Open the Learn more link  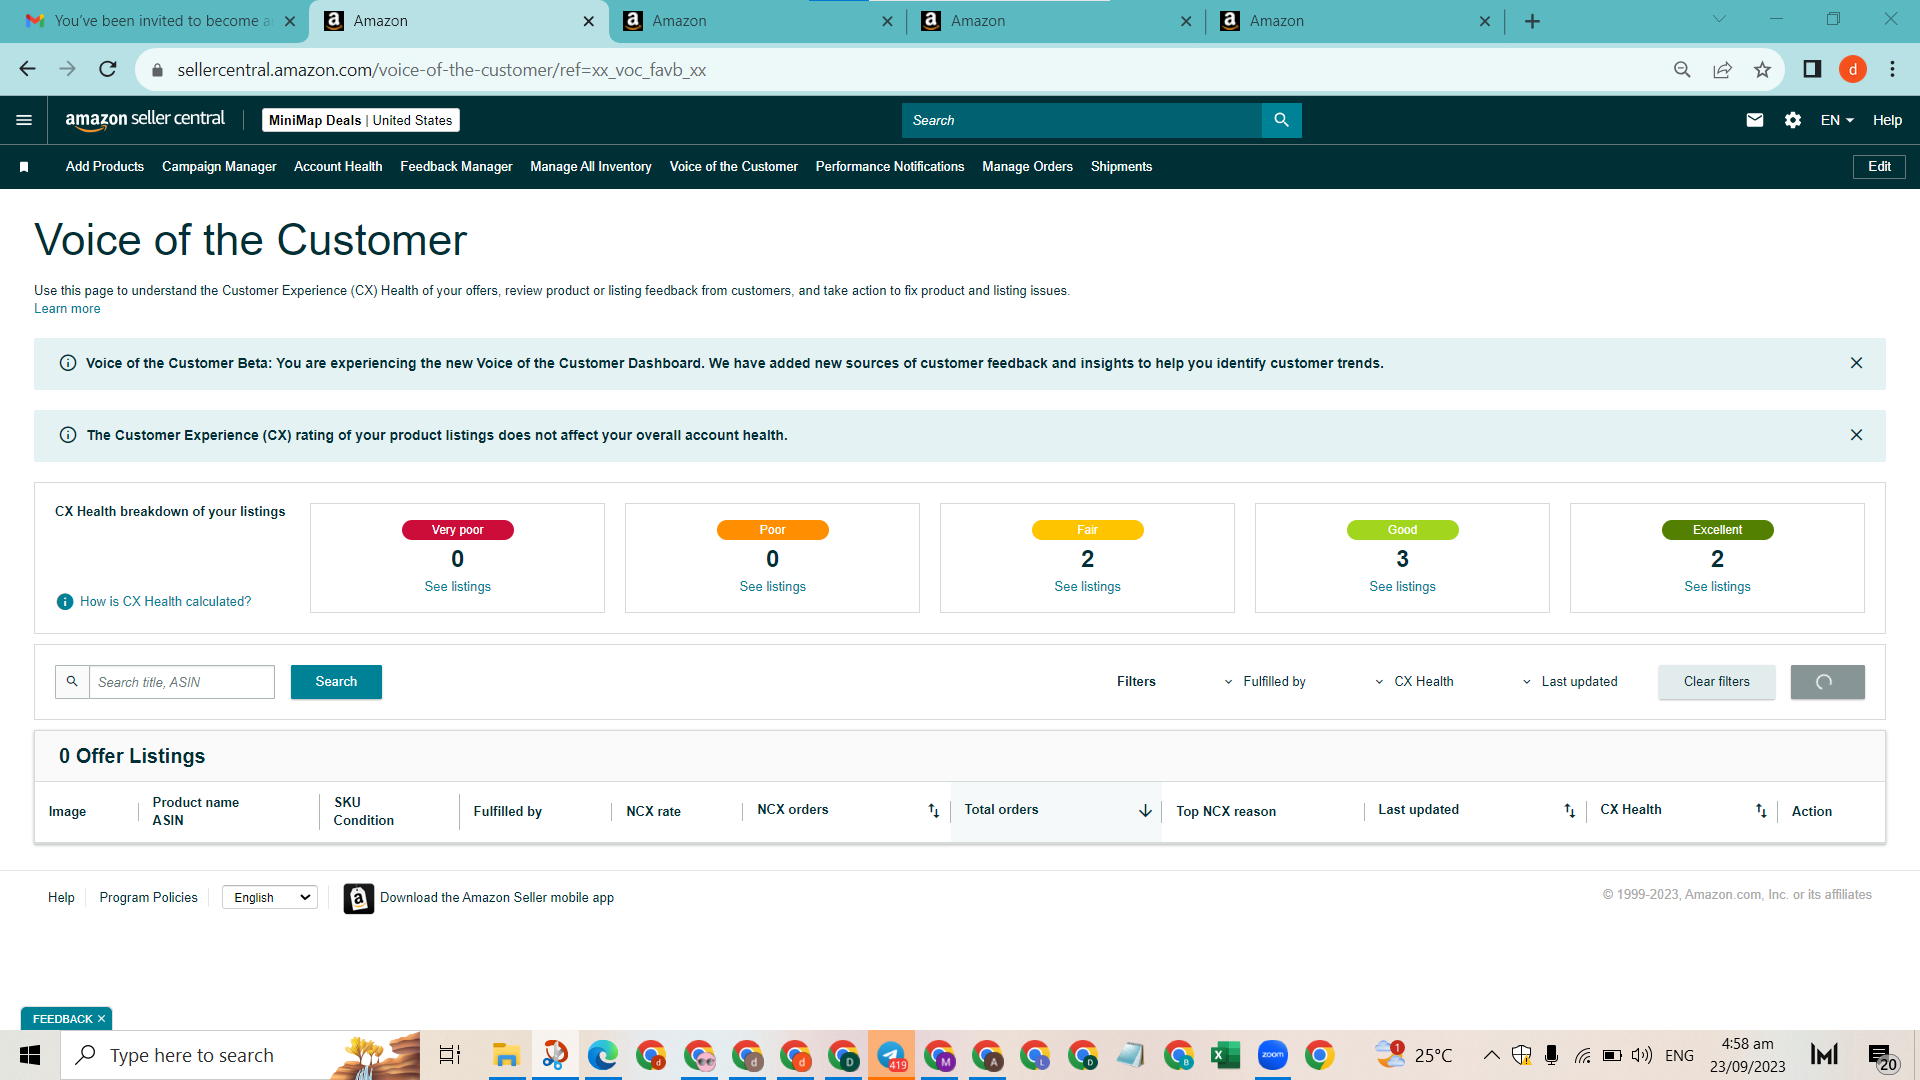67,309
